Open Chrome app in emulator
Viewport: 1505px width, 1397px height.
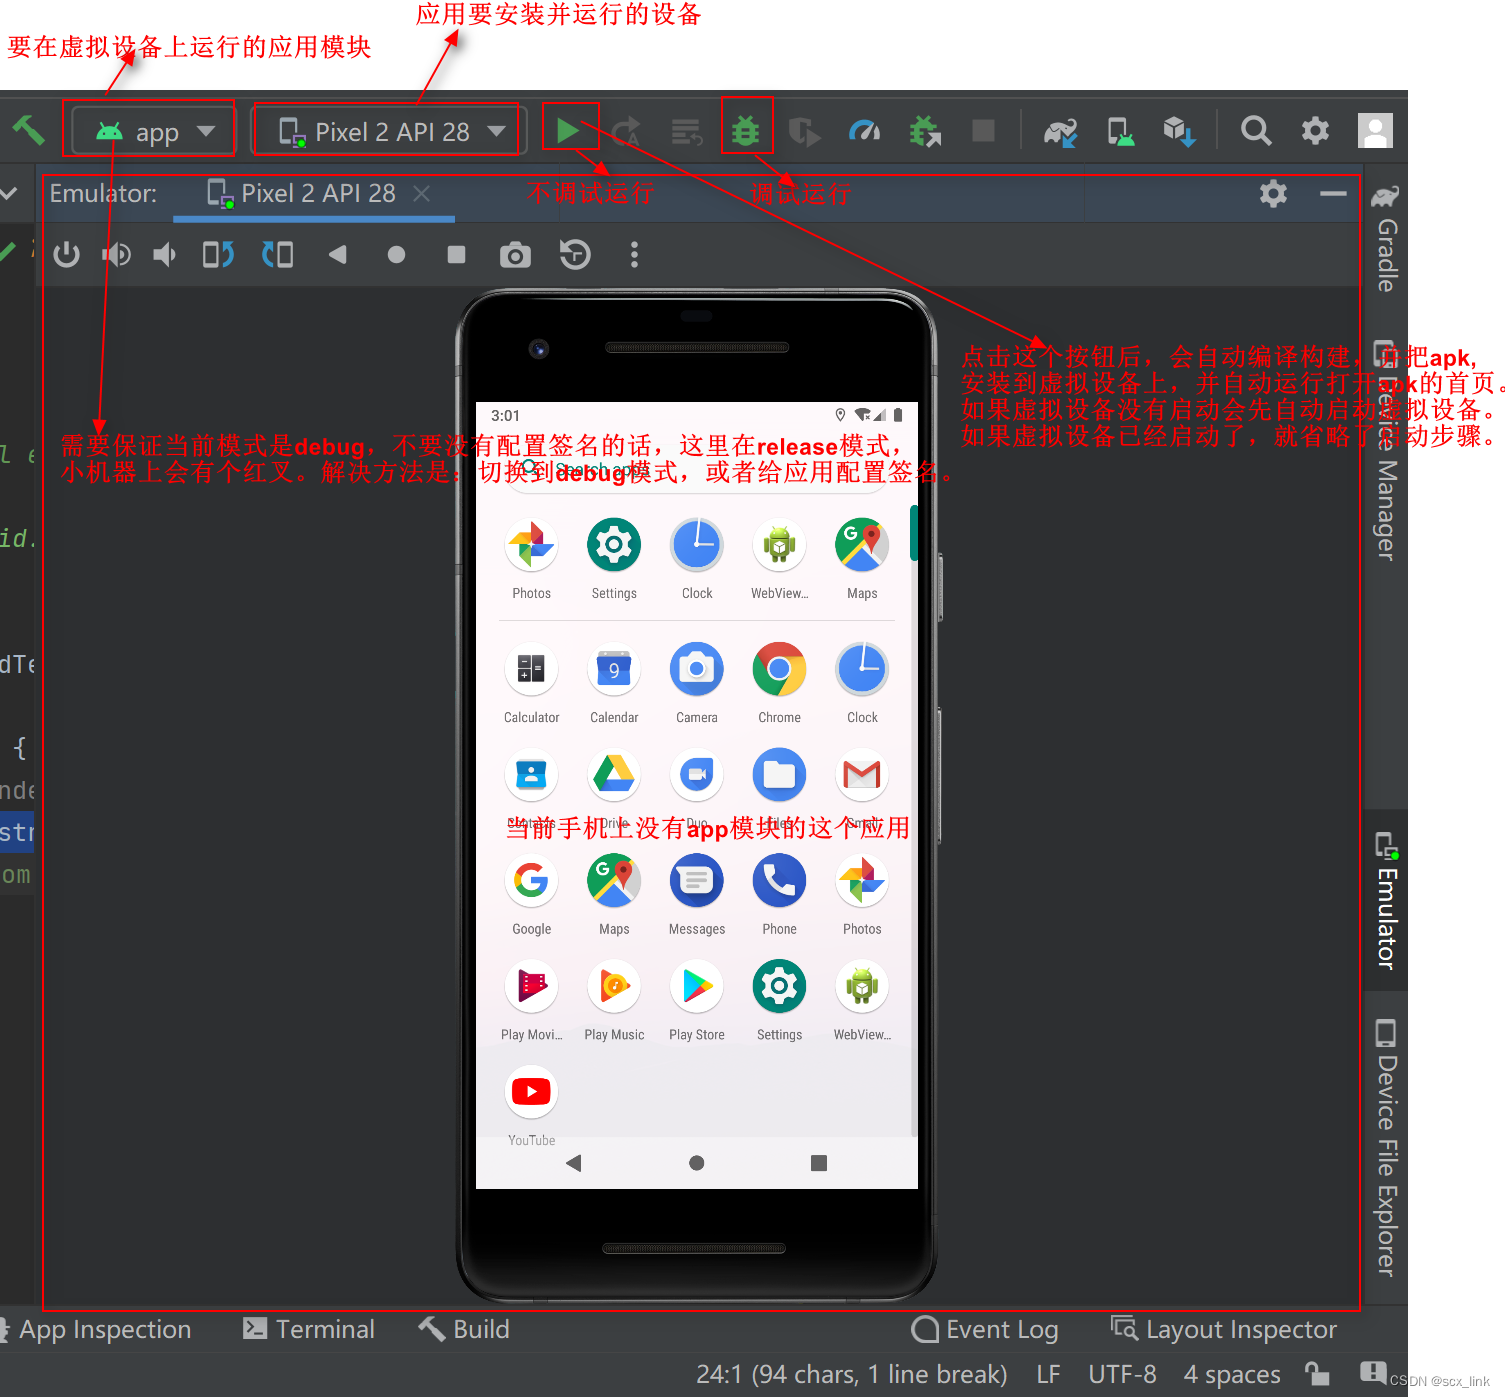pos(779,682)
